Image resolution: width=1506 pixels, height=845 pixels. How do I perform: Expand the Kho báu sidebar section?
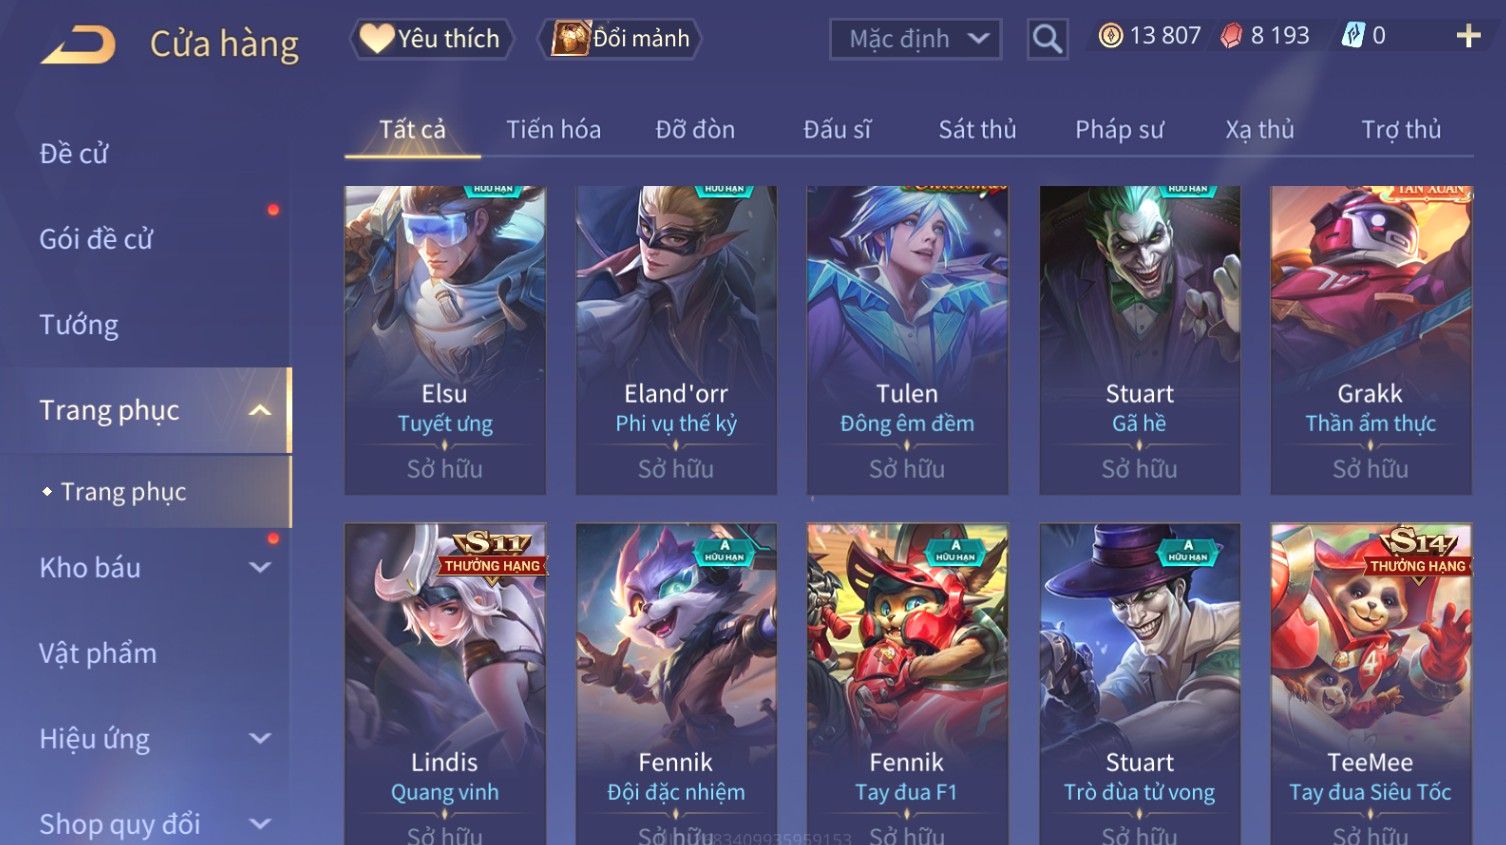(x=260, y=568)
